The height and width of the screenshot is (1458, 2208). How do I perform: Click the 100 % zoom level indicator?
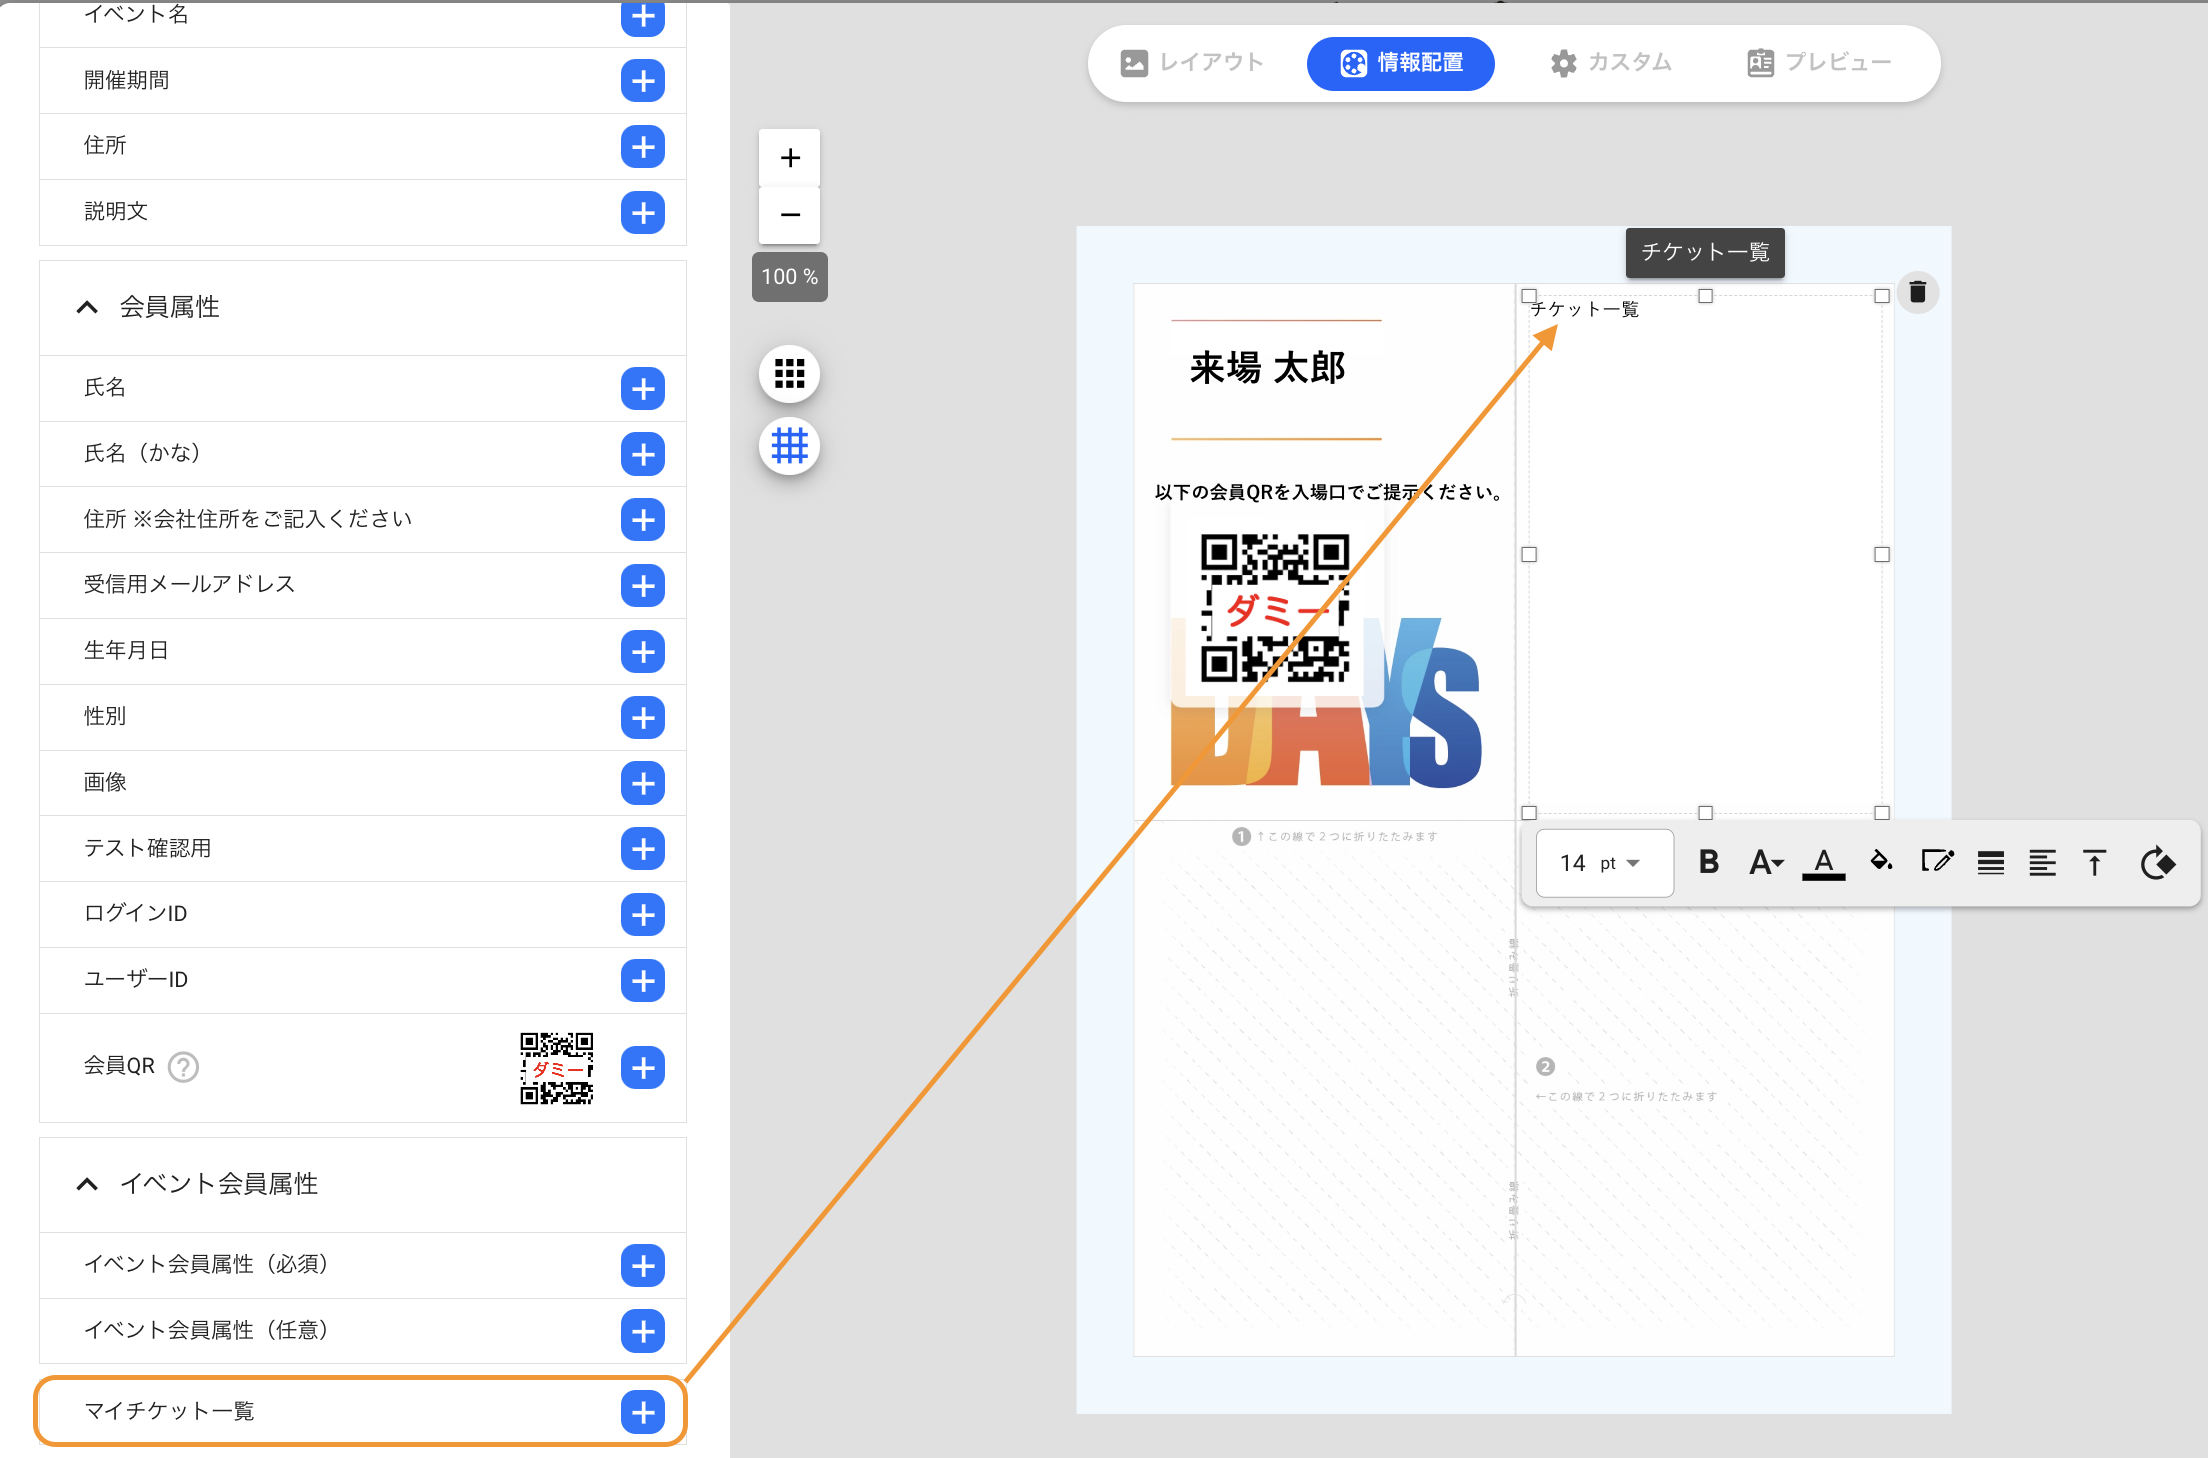tap(789, 277)
